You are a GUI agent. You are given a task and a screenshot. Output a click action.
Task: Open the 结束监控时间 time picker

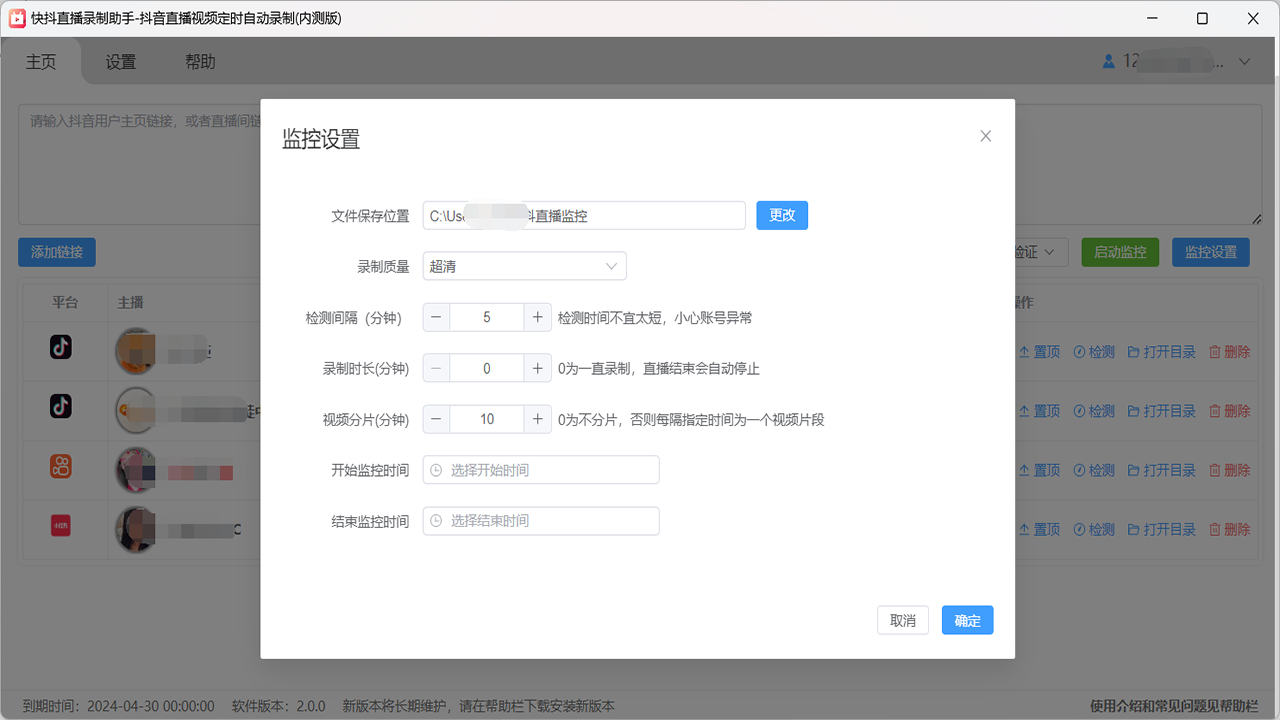(541, 521)
